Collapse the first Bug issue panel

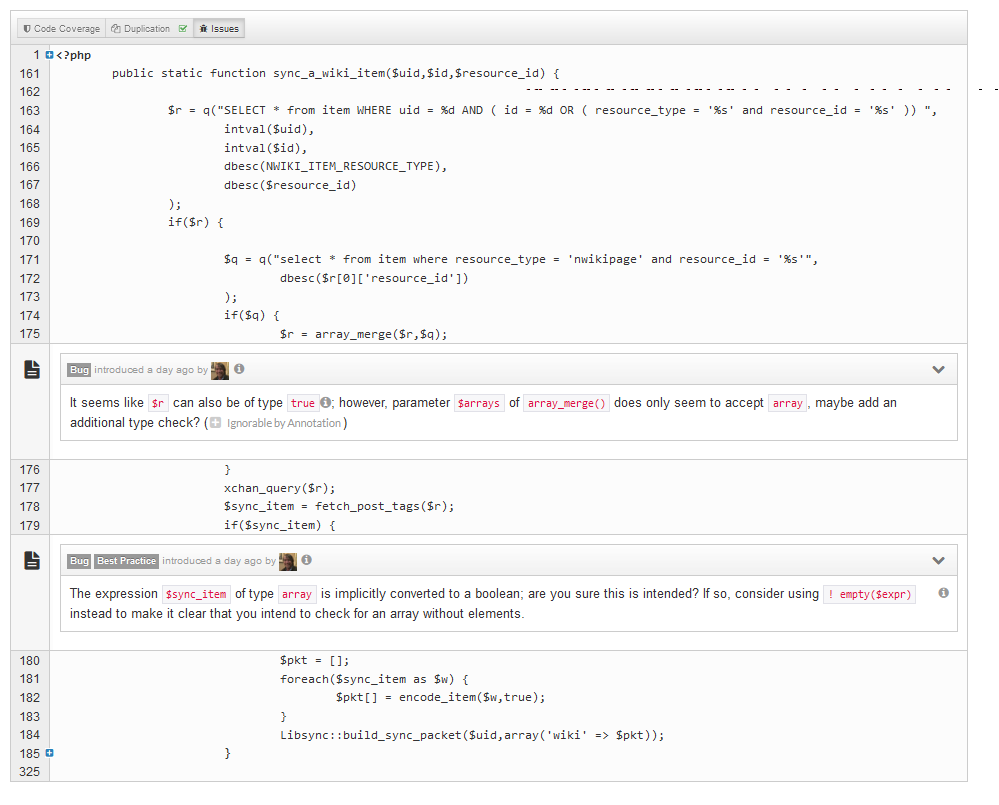pos(938,370)
